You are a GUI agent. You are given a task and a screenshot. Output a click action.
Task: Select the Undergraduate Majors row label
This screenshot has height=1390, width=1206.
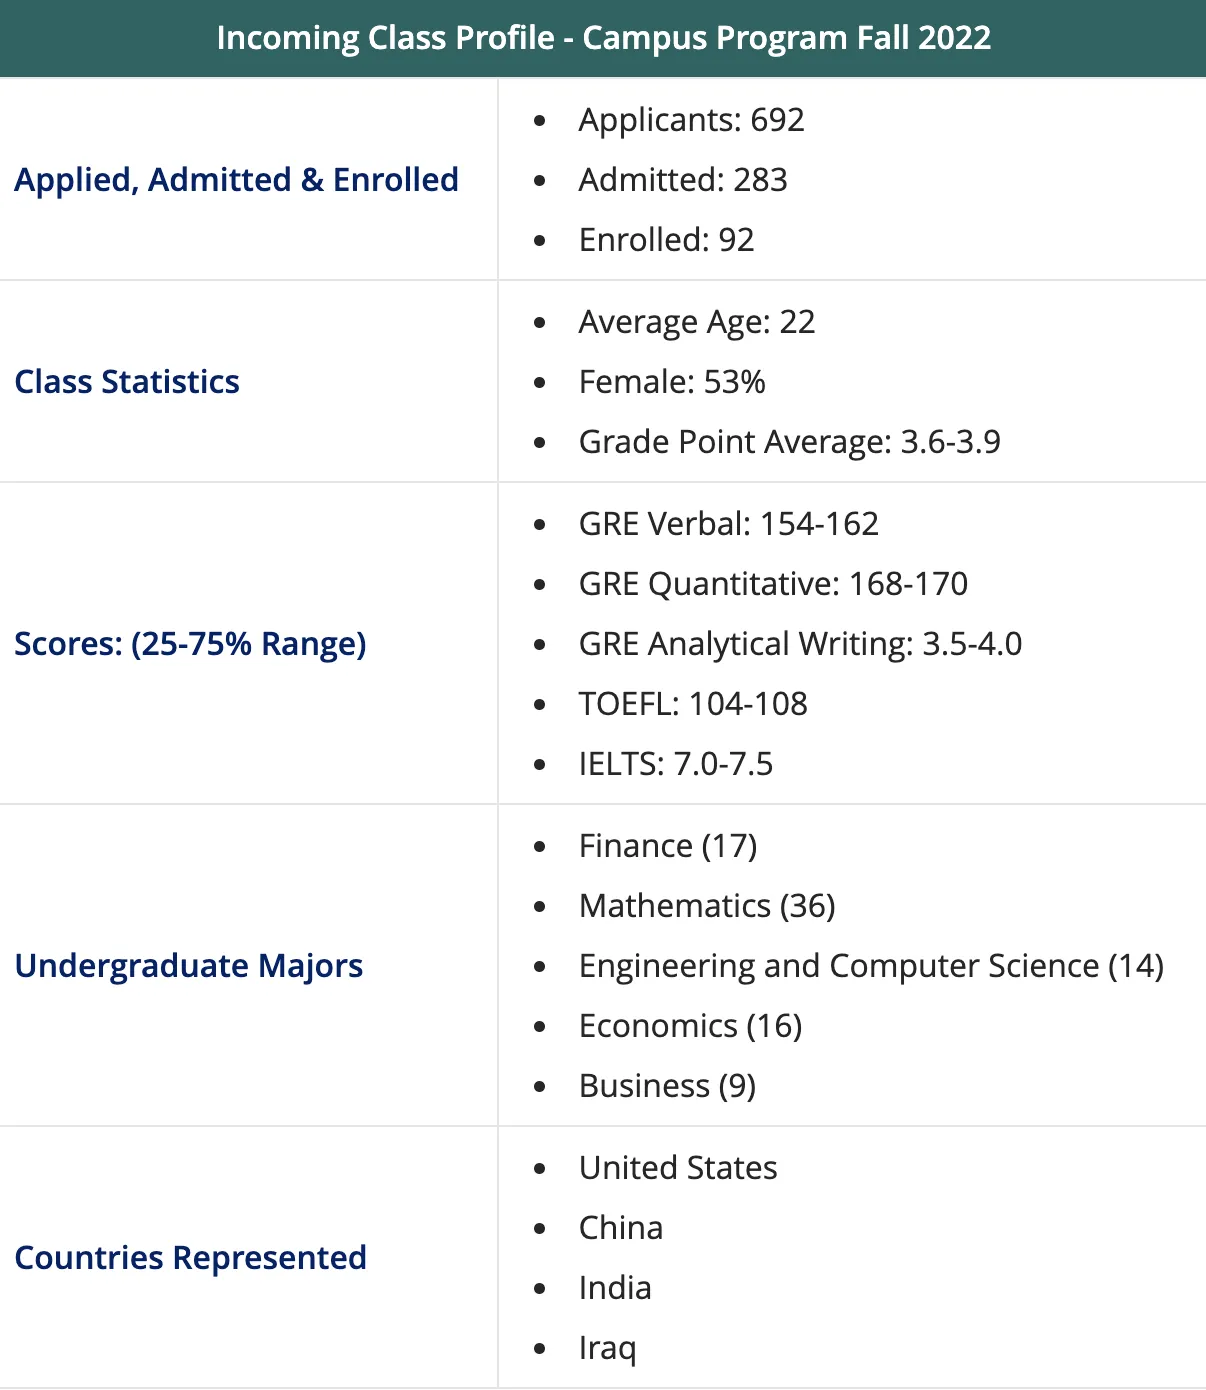pos(189,966)
